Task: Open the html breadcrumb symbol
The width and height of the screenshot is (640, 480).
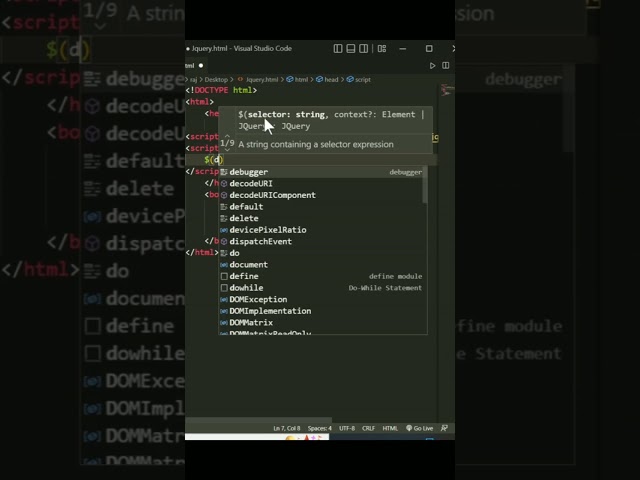Action: [x=297, y=80]
